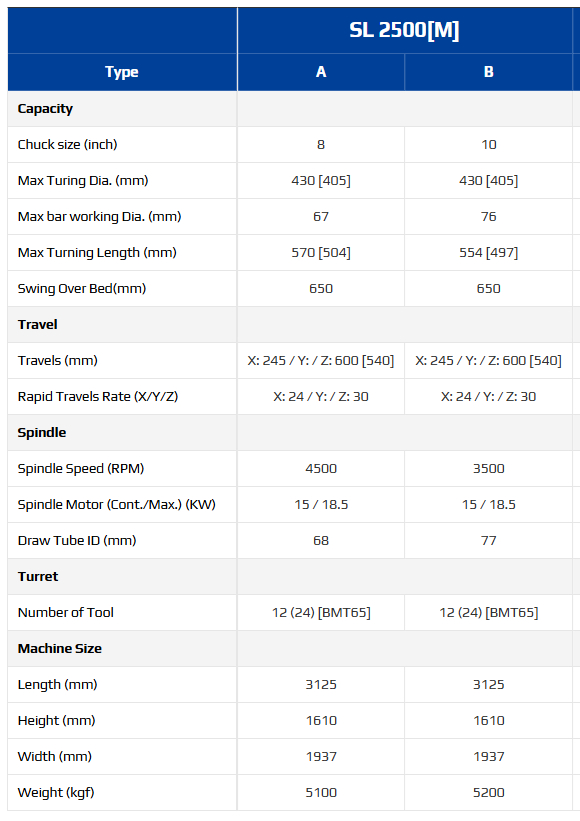The image size is (580, 821).
Task: Click the SL 2500[M] header
Action: tap(404, 30)
